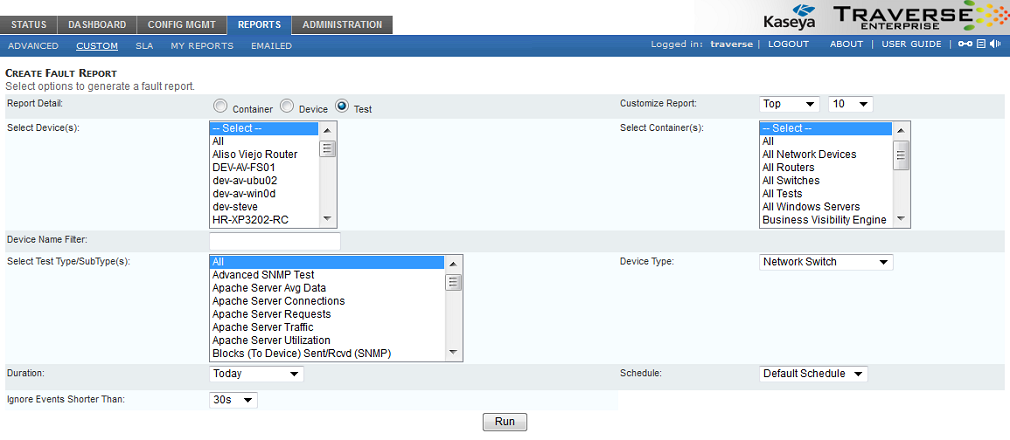Click the link/connection icon in header

(x=965, y=45)
